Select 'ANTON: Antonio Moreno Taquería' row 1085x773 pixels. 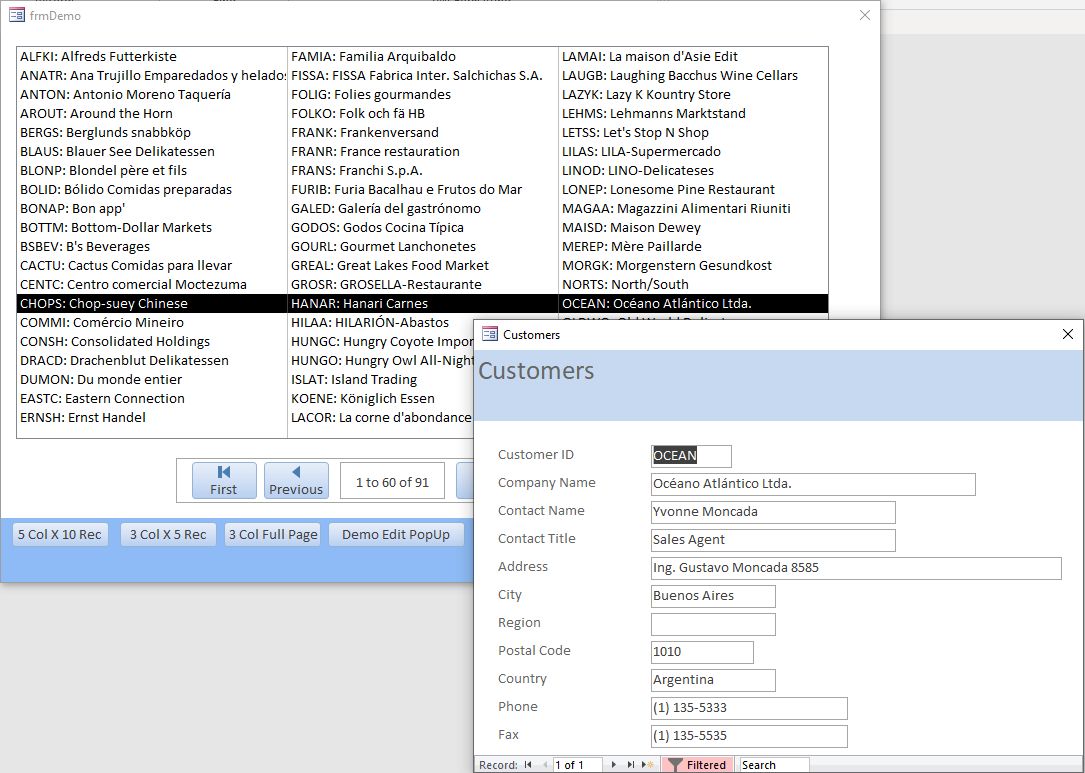(152, 95)
